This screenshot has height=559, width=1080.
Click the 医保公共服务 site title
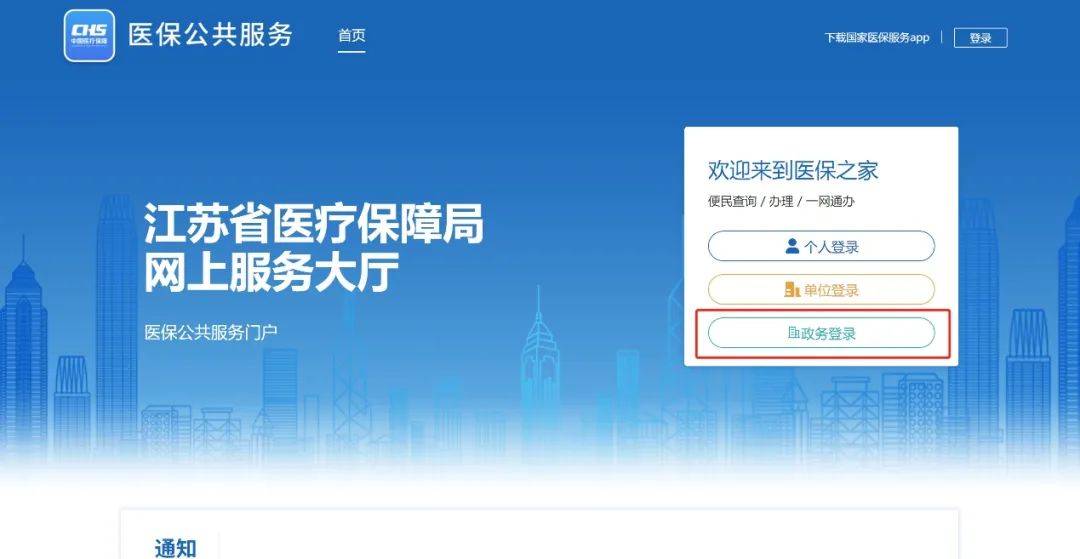pyautogui.click(x=211, y=34)
